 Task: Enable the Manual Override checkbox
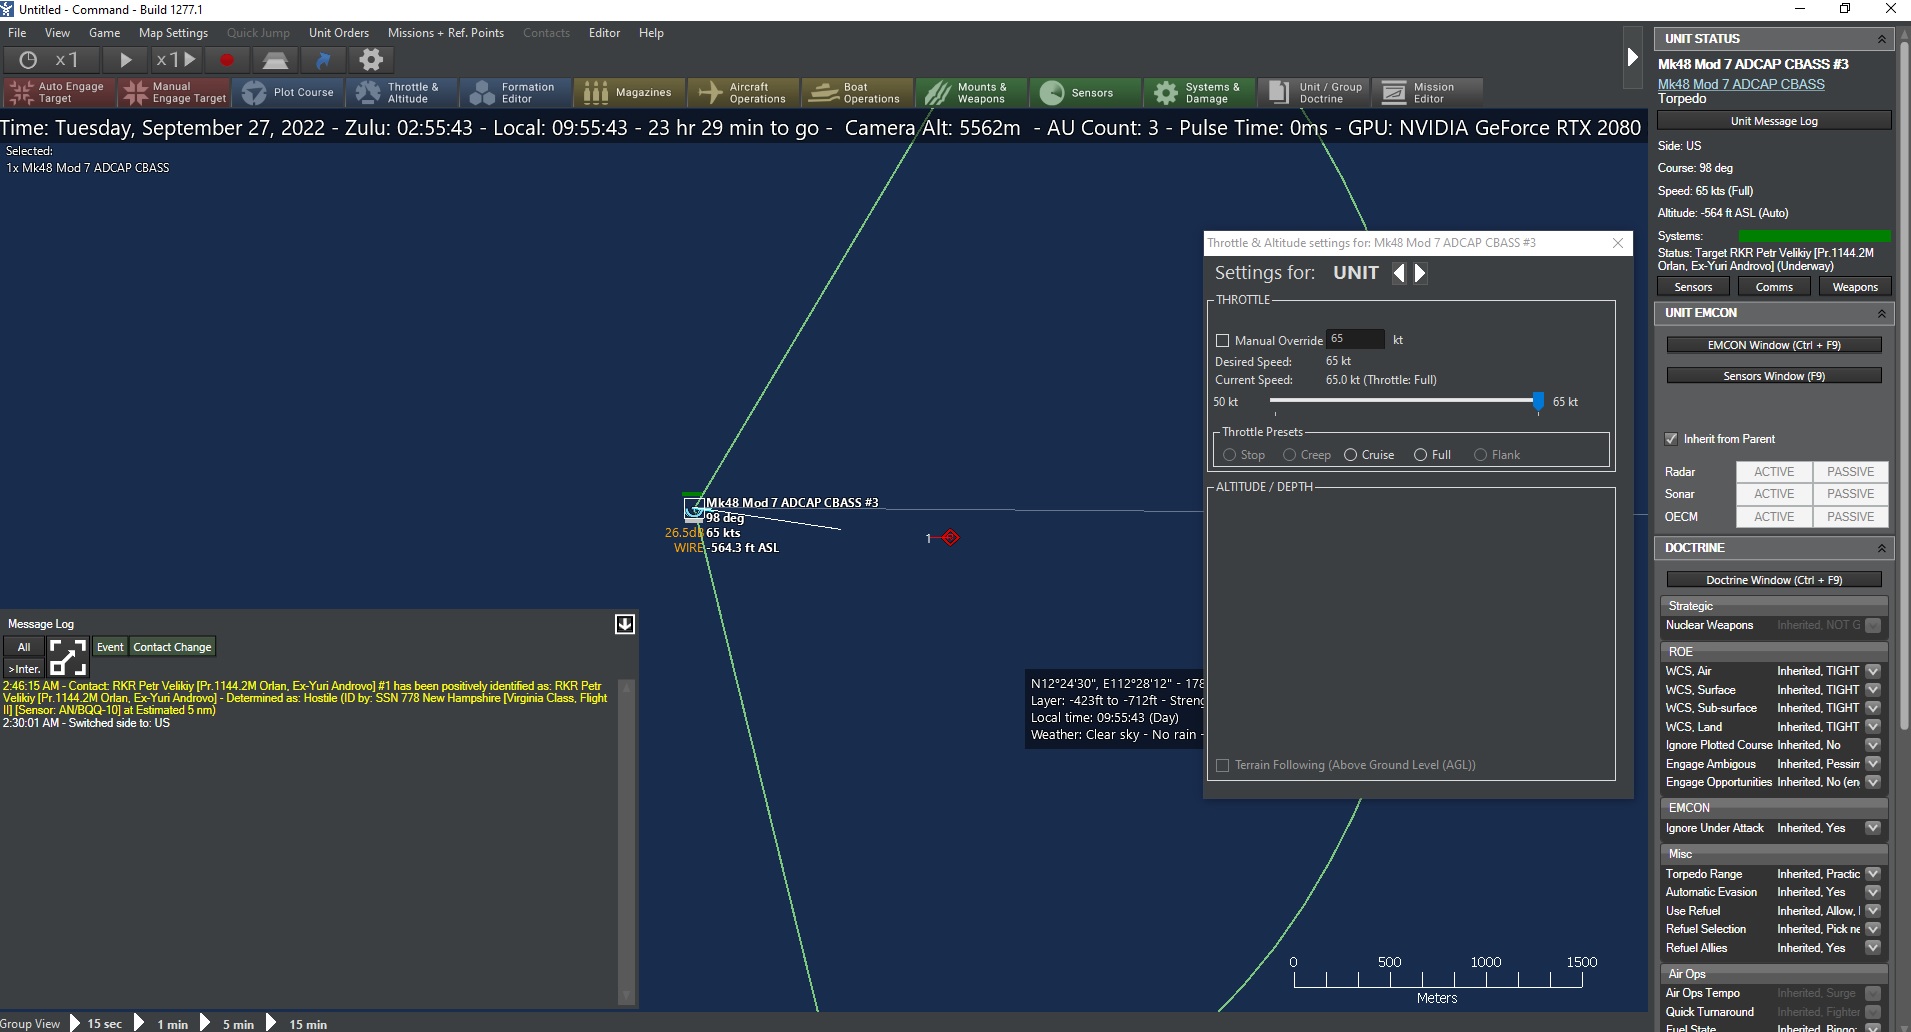tap(1222, 341)
